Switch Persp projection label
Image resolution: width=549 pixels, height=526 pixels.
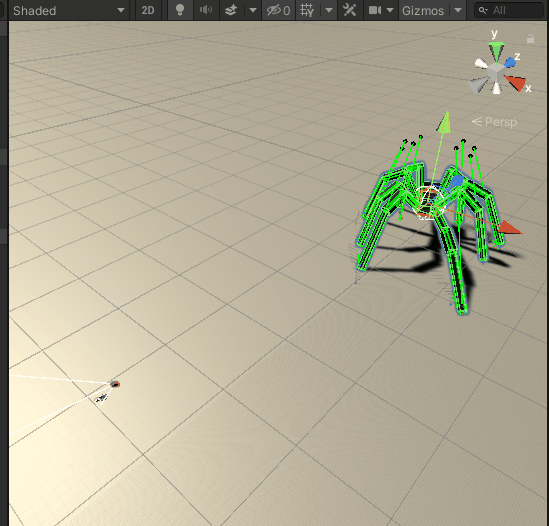pyautogui.click(x=495, y=122)
